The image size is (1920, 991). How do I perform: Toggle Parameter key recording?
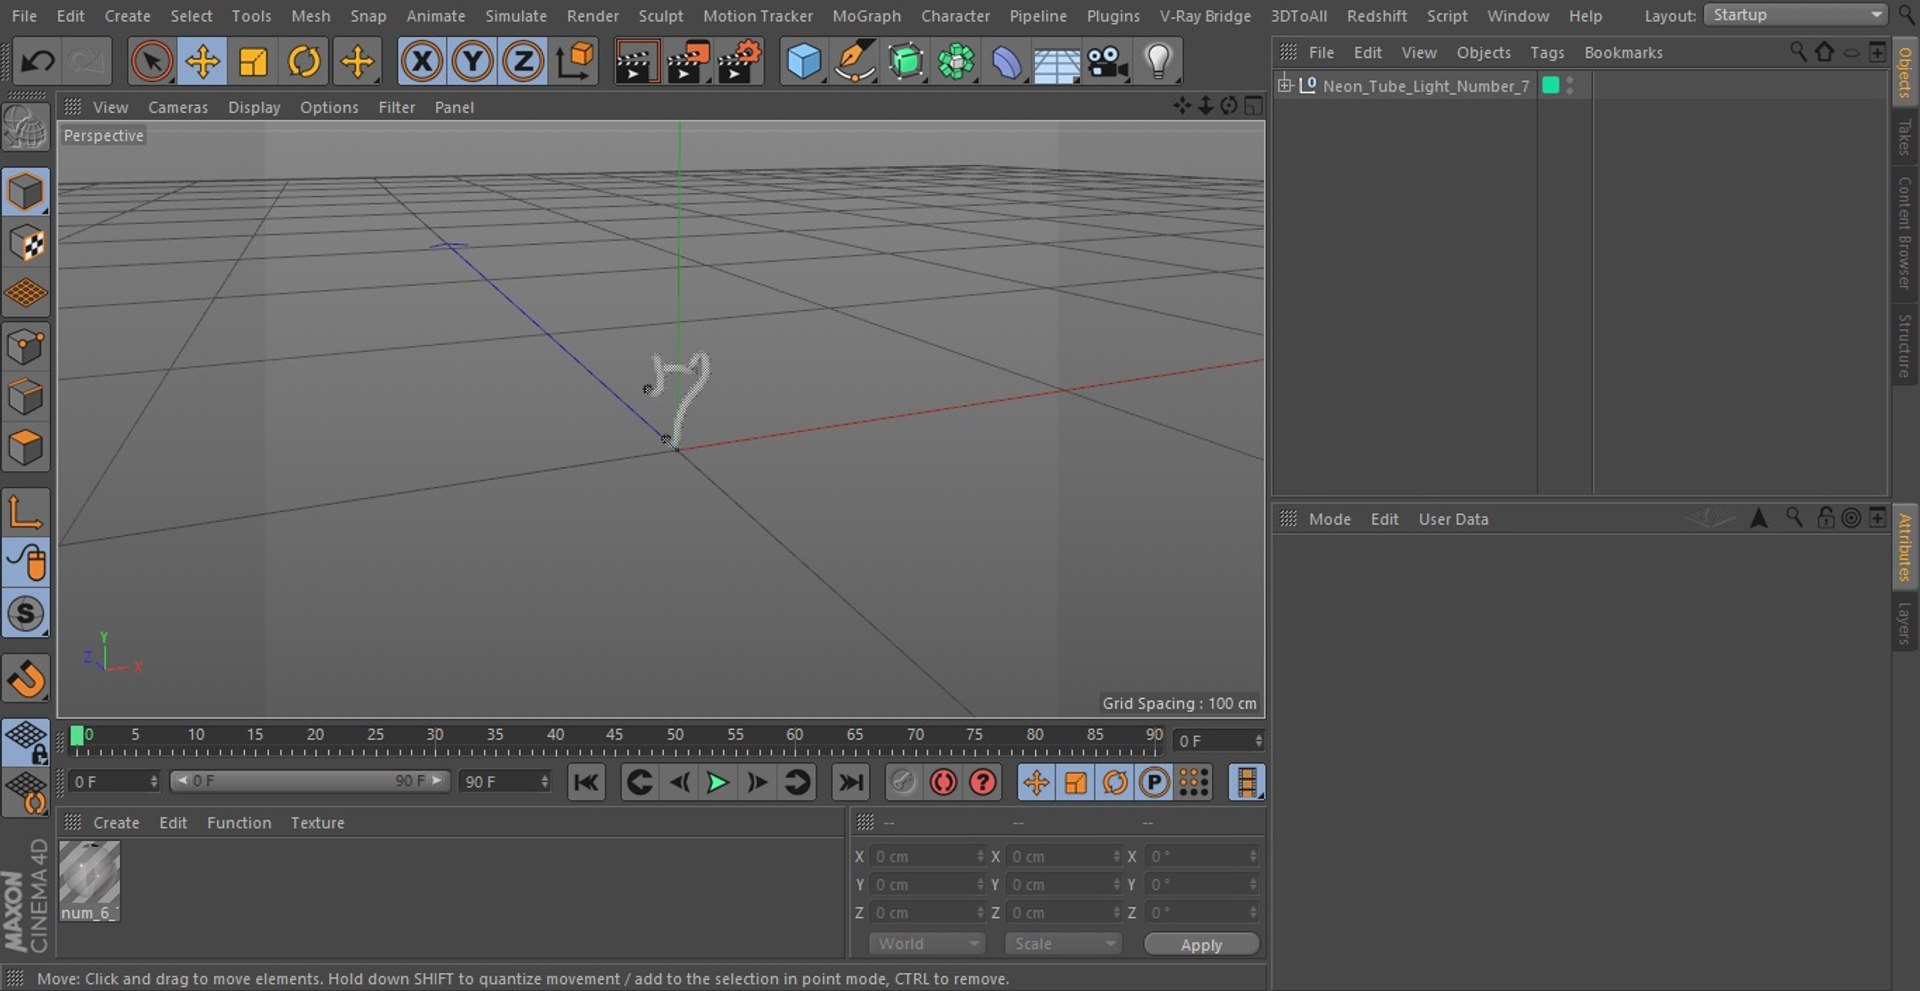[1154, 783]
